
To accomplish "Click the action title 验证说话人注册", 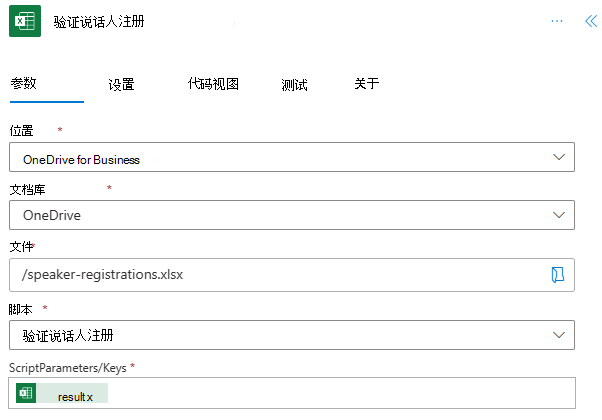I will click(x=99, y=22).
